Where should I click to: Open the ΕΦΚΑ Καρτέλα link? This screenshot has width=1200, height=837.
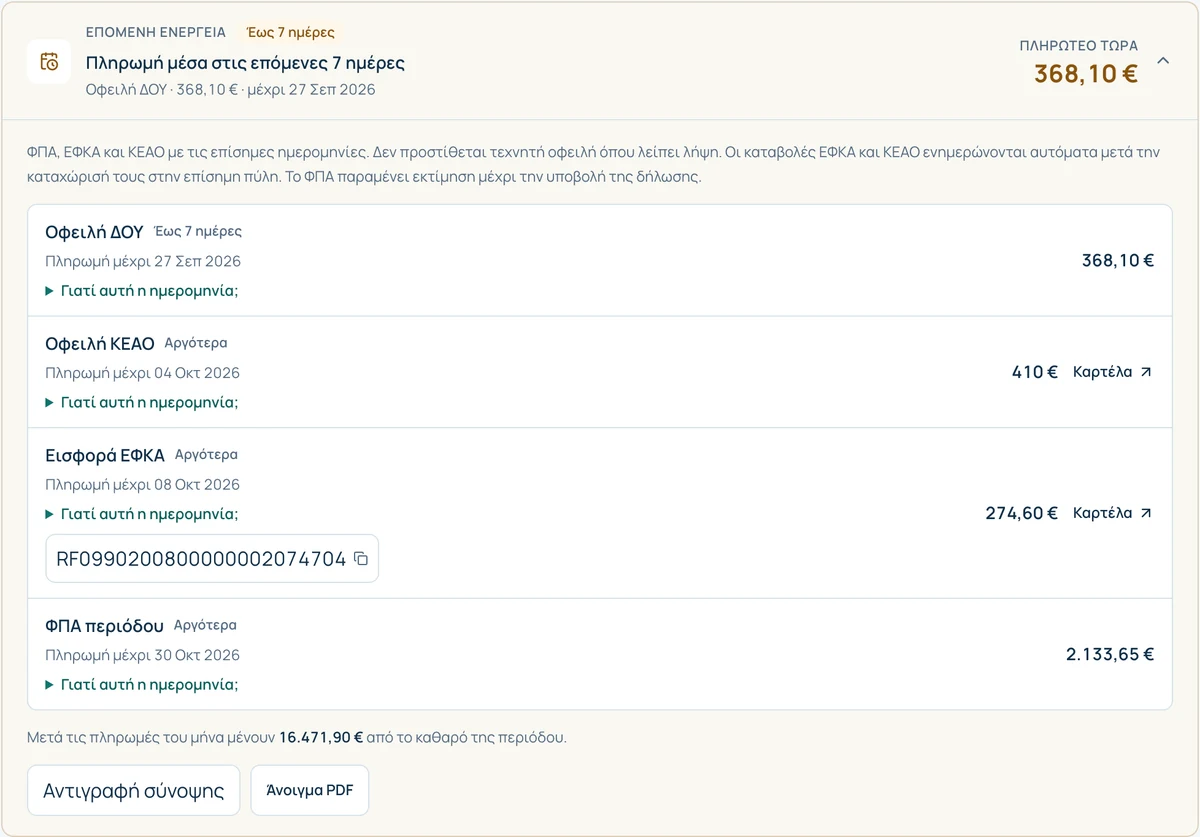point(1112,513)
